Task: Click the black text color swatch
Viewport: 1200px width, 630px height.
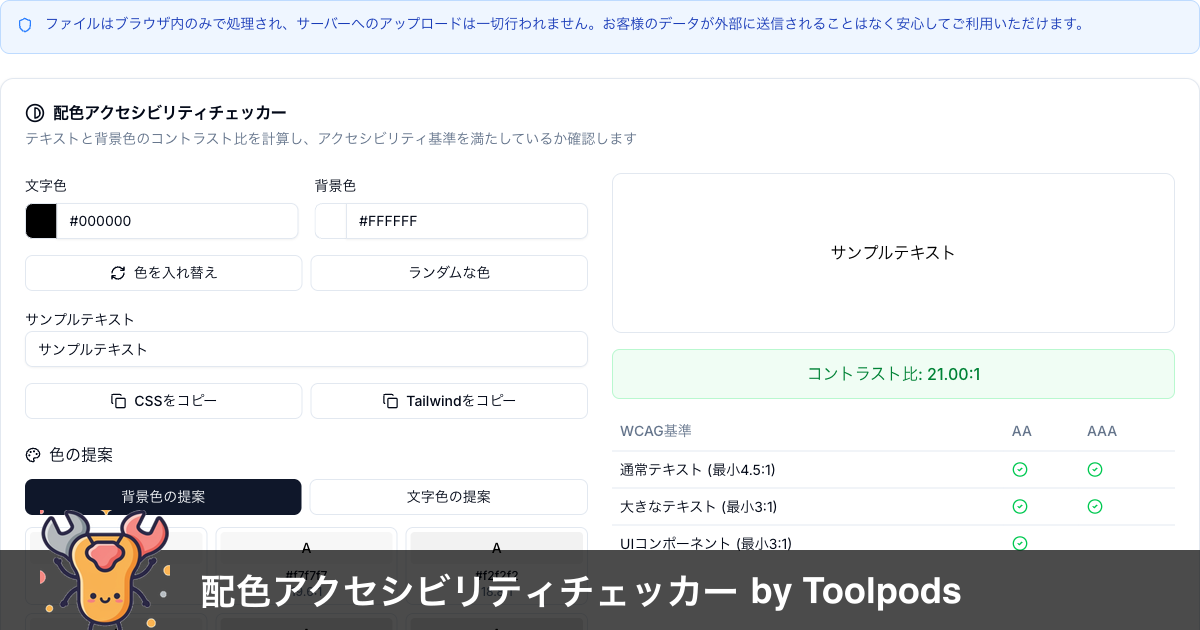Action: click(40, 220)
